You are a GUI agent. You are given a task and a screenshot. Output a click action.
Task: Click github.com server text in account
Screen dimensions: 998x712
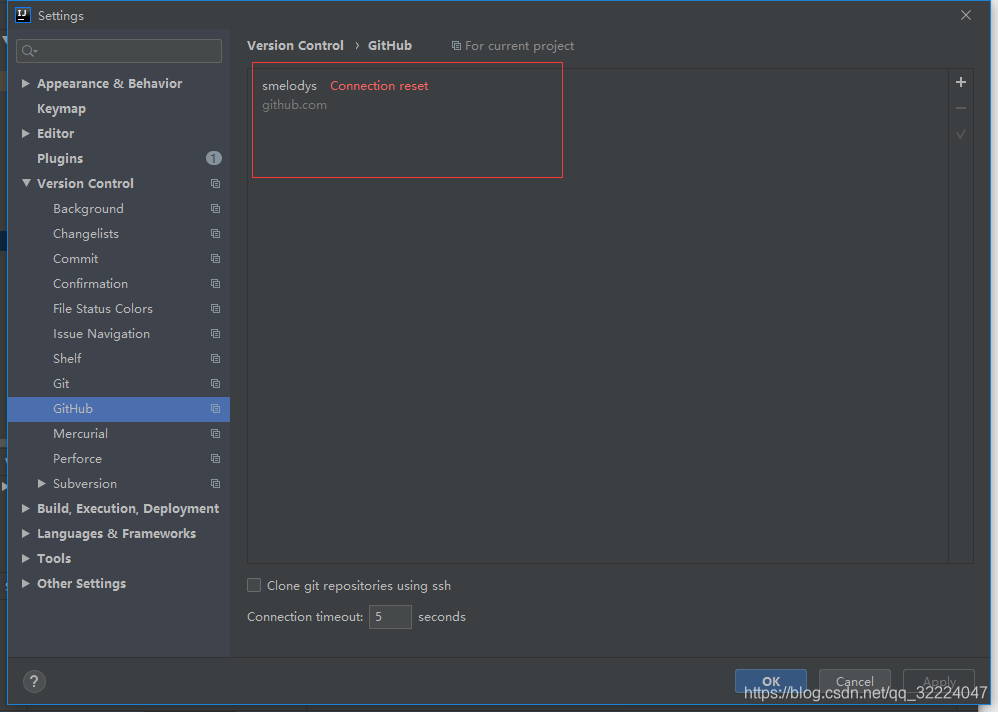pyautogui.click(x=294, y=105)
